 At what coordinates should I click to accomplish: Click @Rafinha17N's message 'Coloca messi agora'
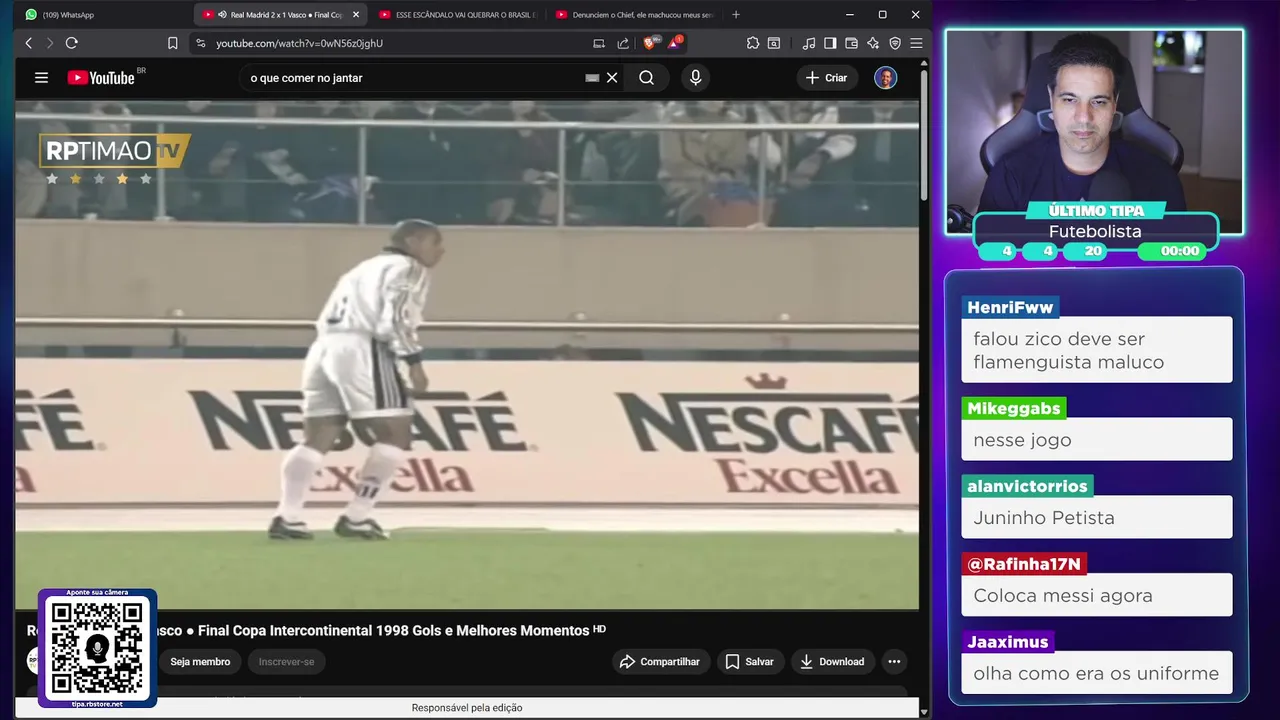[1096, 595]
